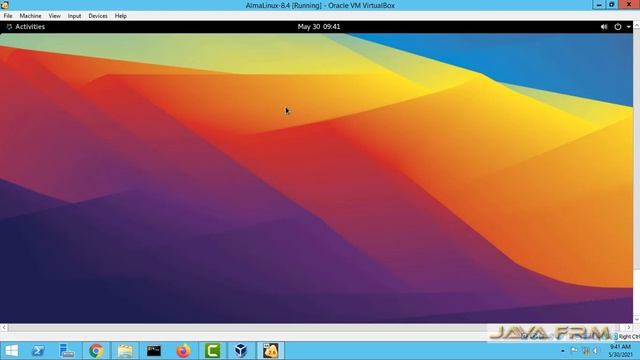Open the Input menu
This screenshot has width=640, height=360.
74,16
